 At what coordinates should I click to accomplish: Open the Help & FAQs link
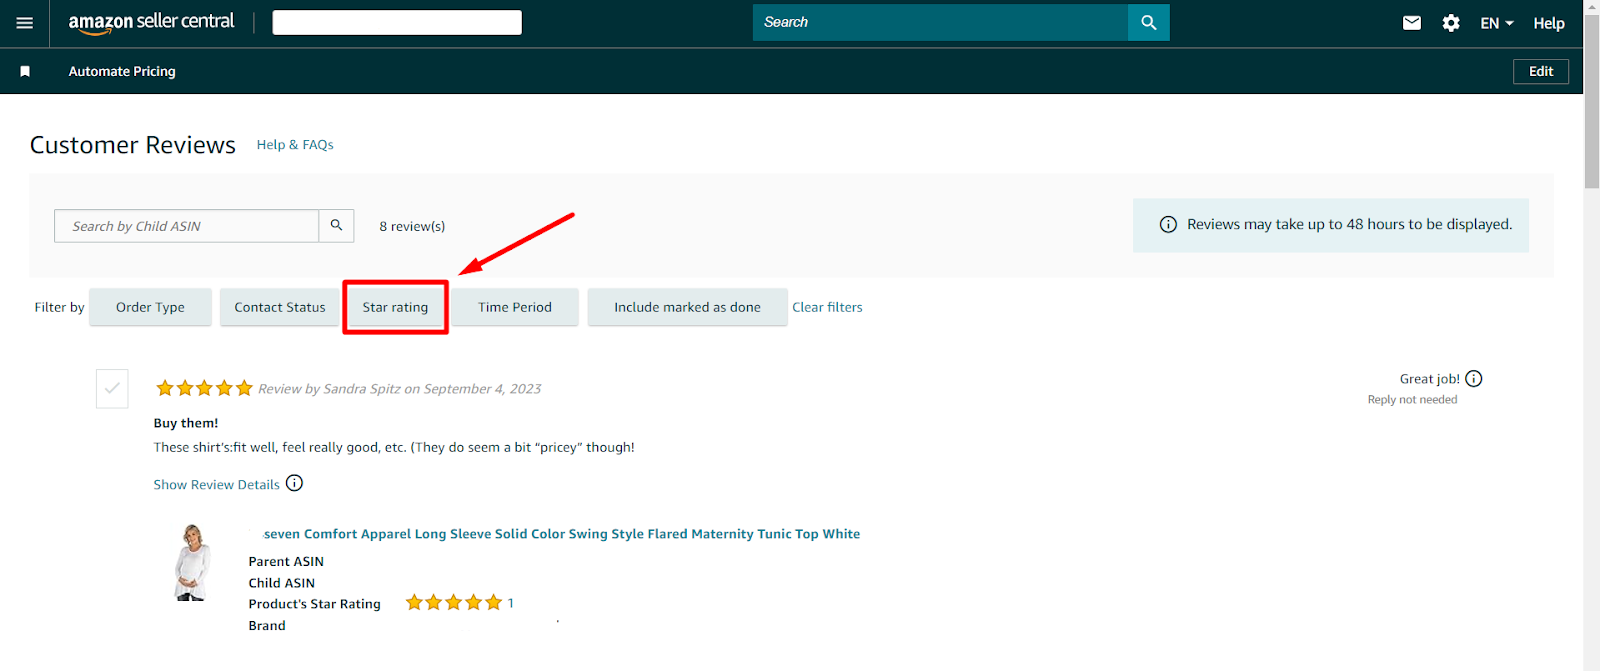295,145
